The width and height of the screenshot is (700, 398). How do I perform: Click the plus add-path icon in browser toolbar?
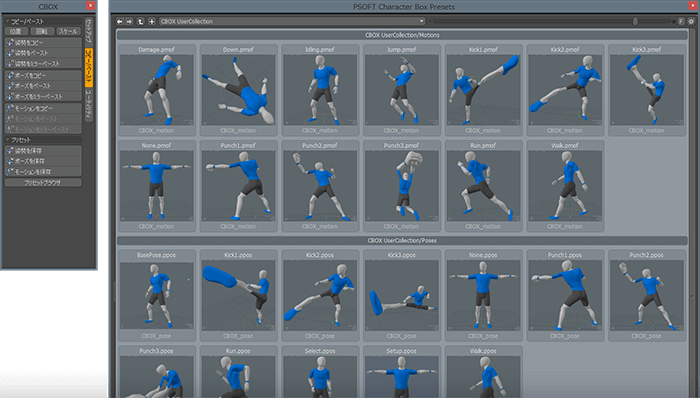[152, 21]
